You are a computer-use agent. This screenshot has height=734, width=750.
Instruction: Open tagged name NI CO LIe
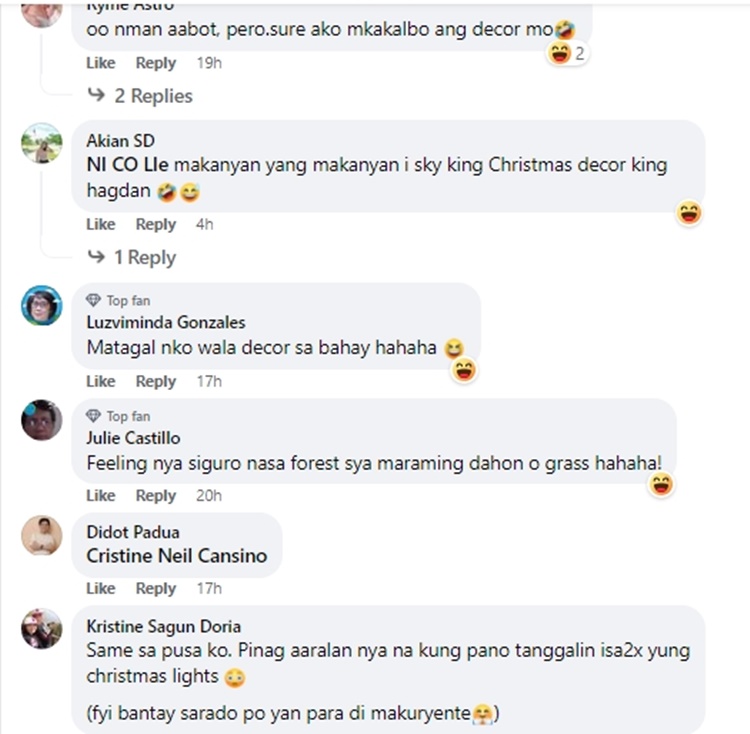coord(127,165)
